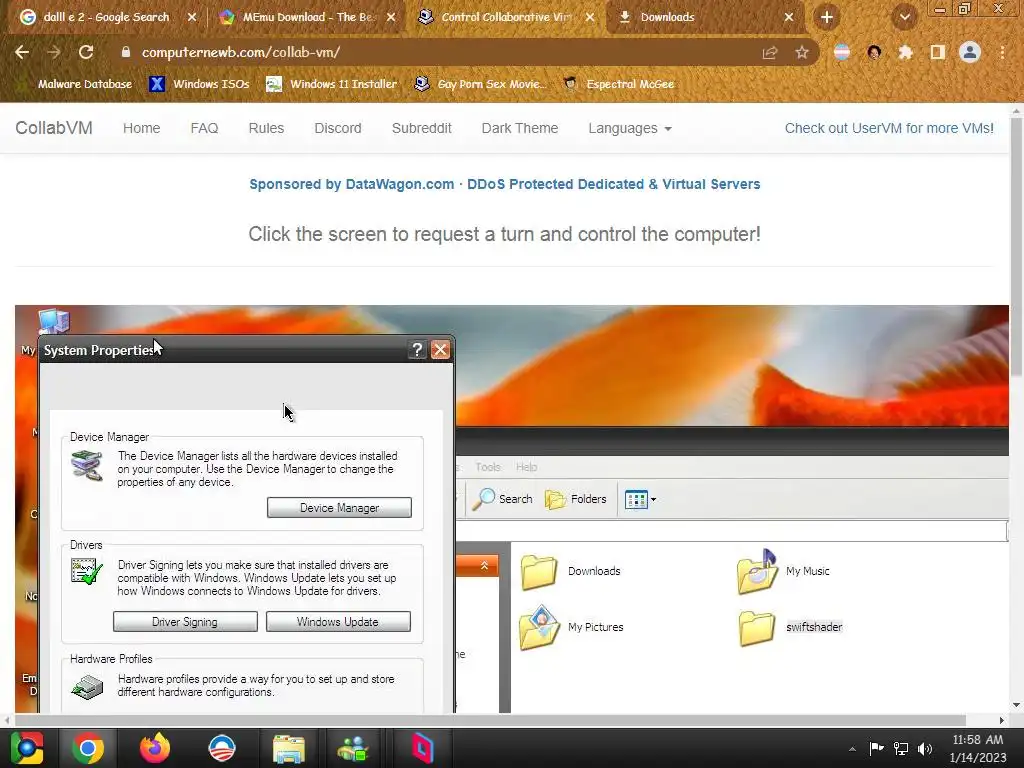This screenshot has height=768, width=1024.
Task: Click the page vertical scrollbar
Action: (1016, 248)
